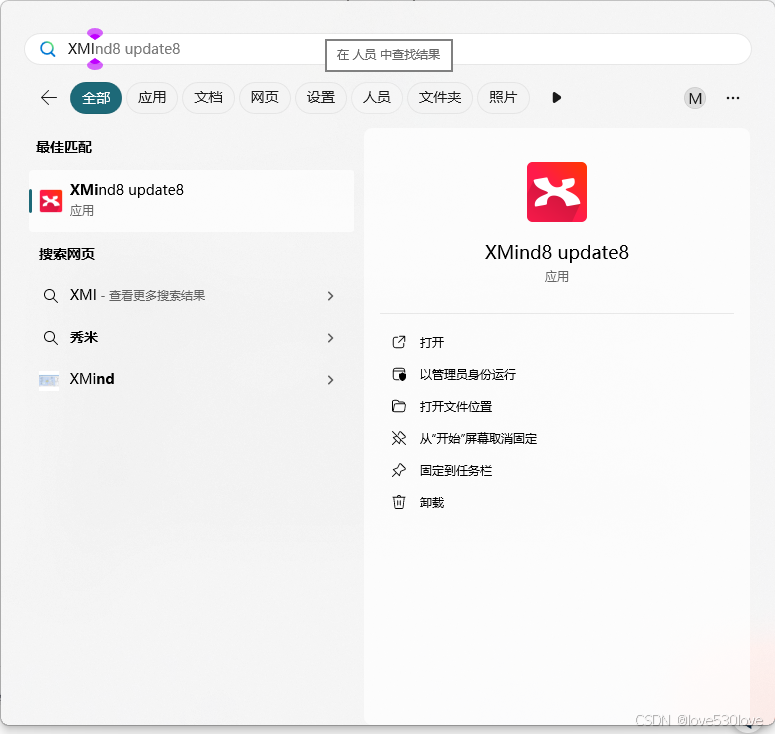
Task: Open the XMind8 update8 best match result
Action: tap(192, 201)
